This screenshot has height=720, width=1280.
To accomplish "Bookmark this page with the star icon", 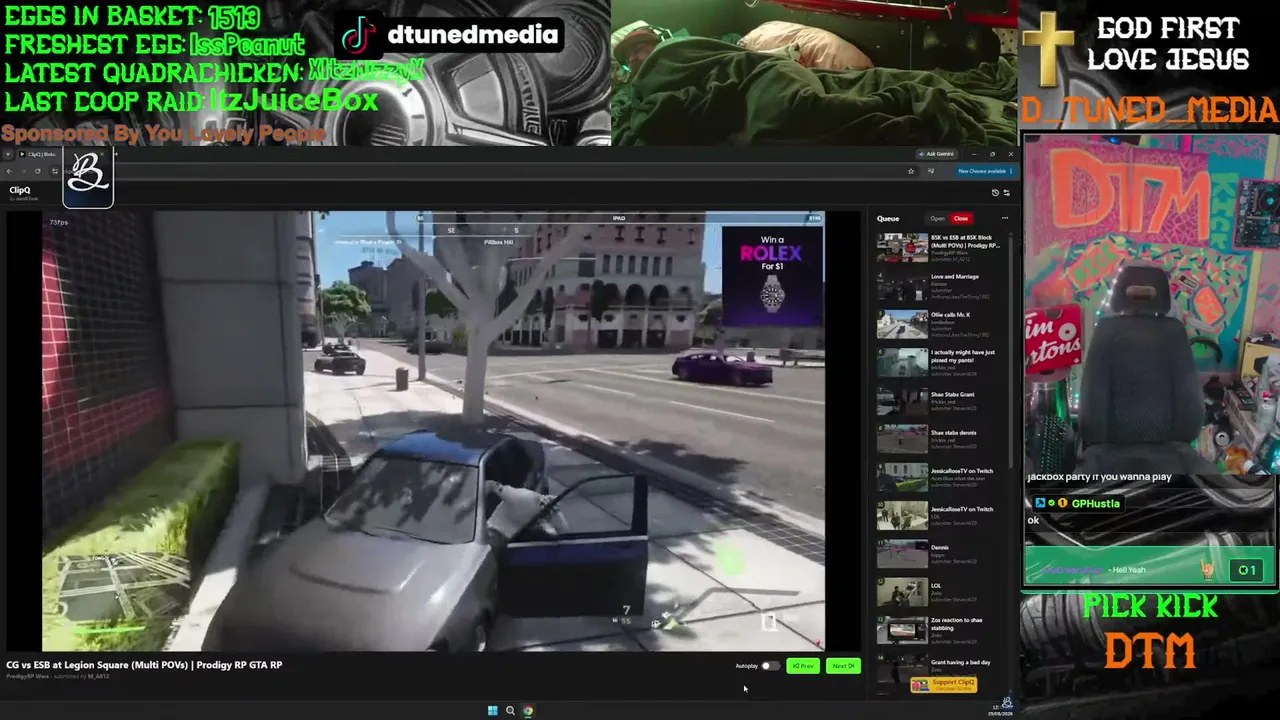I will pyautogui.click(x=910, y=171).
